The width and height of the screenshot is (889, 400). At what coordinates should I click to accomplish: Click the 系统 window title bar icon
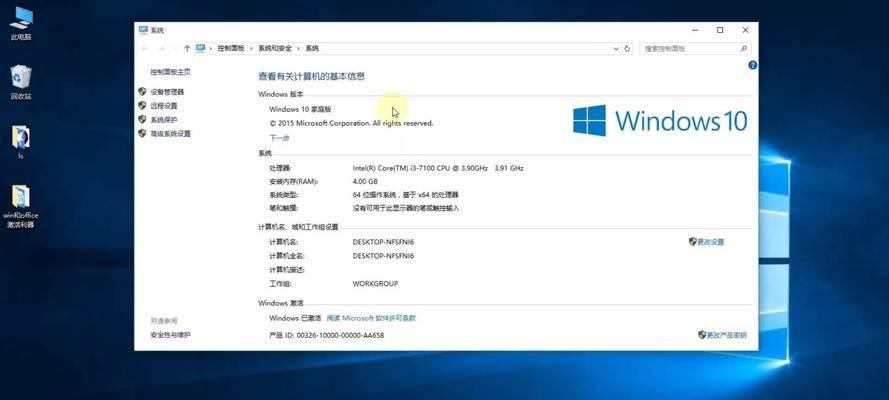[x=143, y=30]
